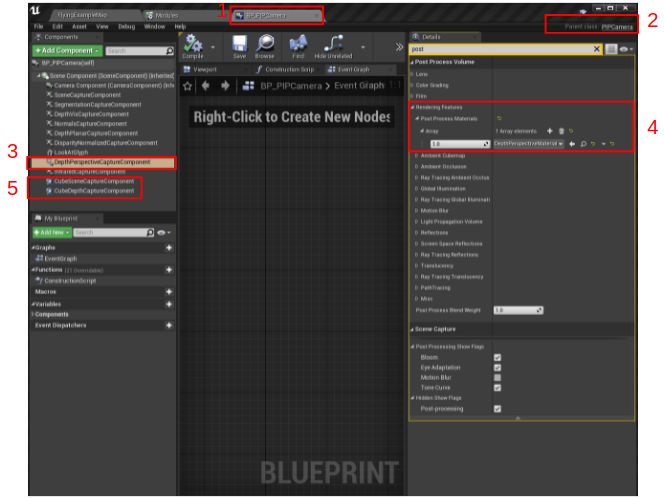Viewport: 664px width, 498px height.
Task: Click the material blend weight 1.0 field
Action: [x=460, y=144]
